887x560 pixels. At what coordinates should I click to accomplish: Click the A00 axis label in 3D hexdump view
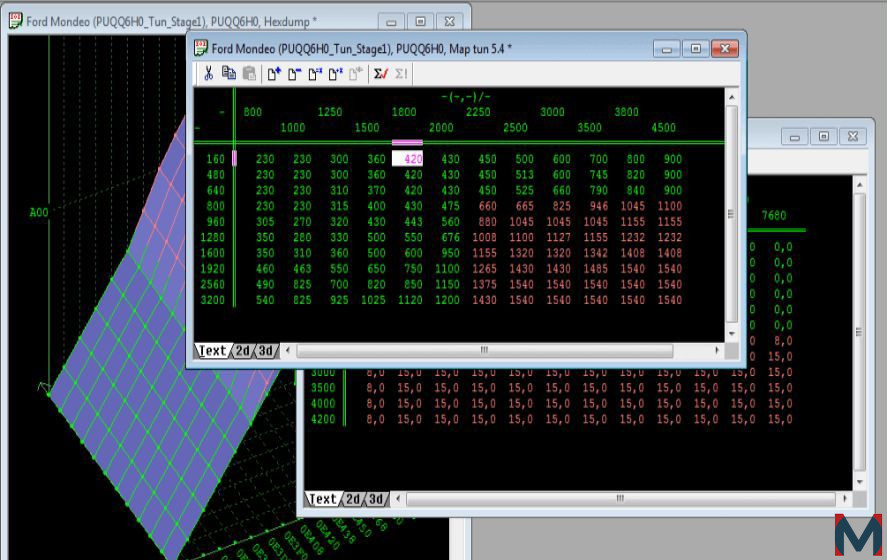click(x=39, y=213)
